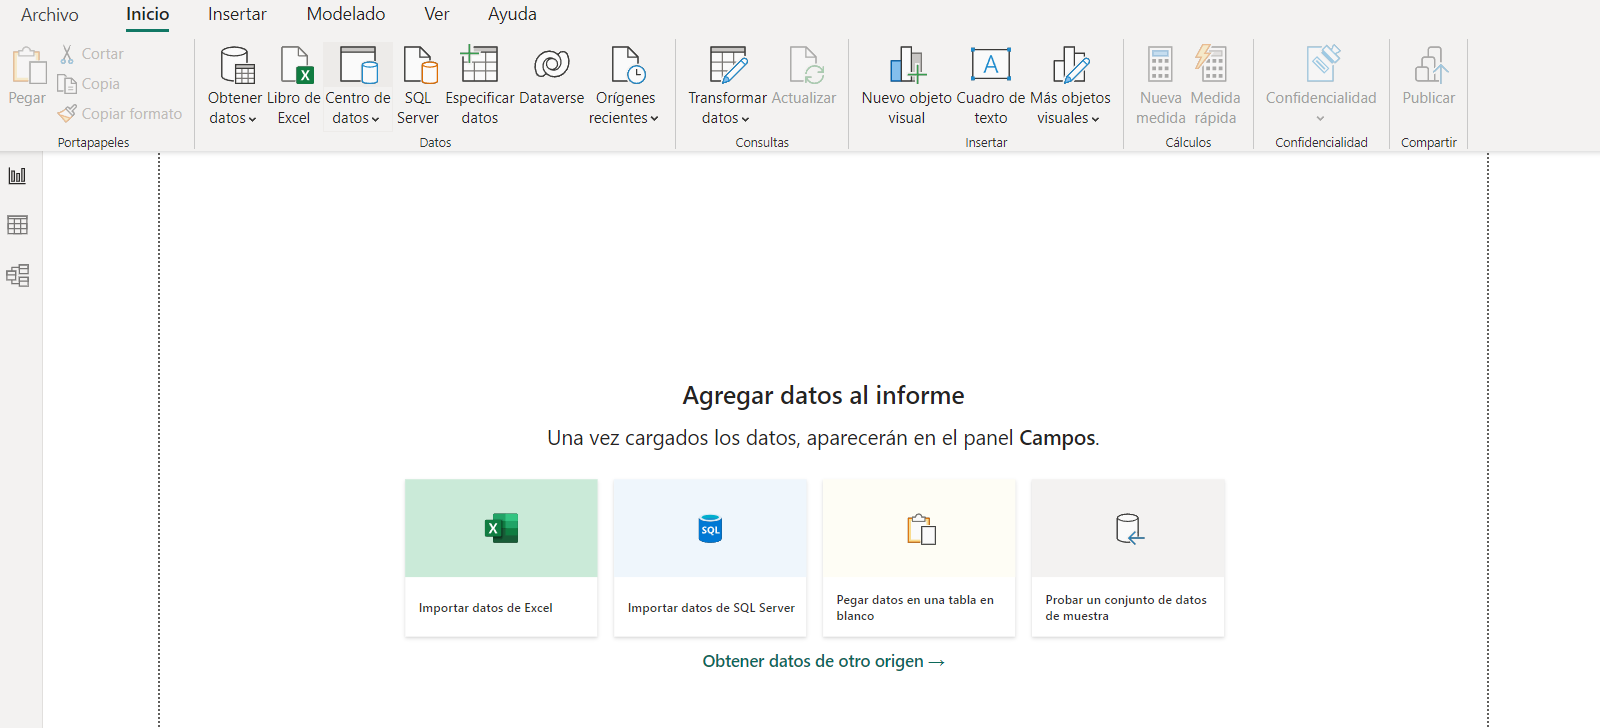This screenshot has height=728, width=1600.
Task: Click the Transformar datos icon
Action: tap(728, 65)
